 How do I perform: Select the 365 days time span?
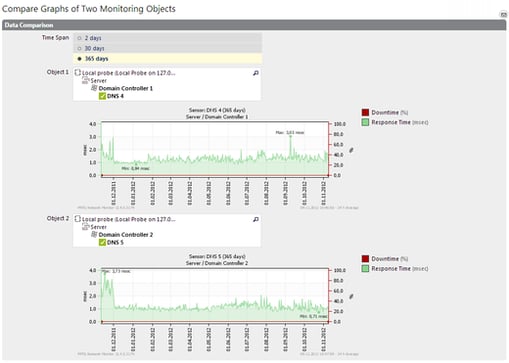[x=168, y=59]
